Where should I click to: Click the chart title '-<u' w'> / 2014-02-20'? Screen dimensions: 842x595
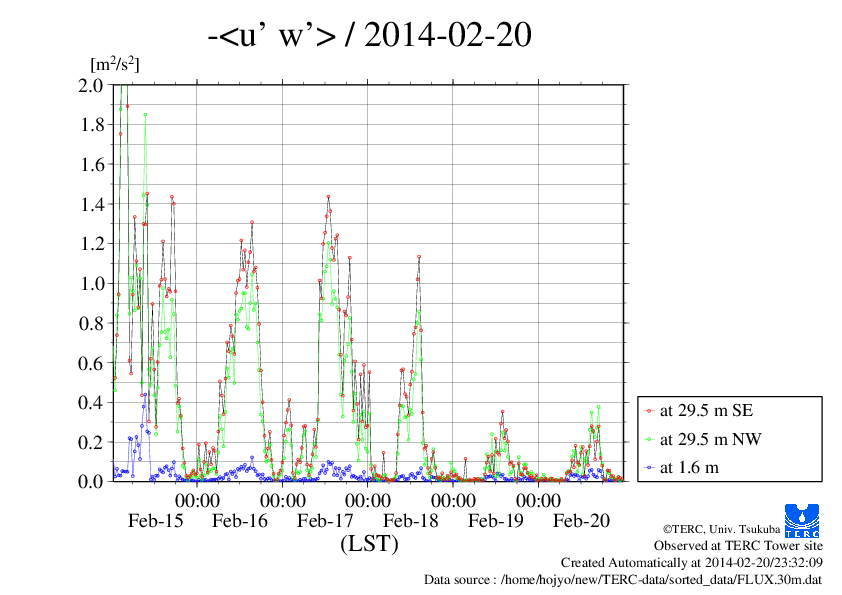click(369, 34)
